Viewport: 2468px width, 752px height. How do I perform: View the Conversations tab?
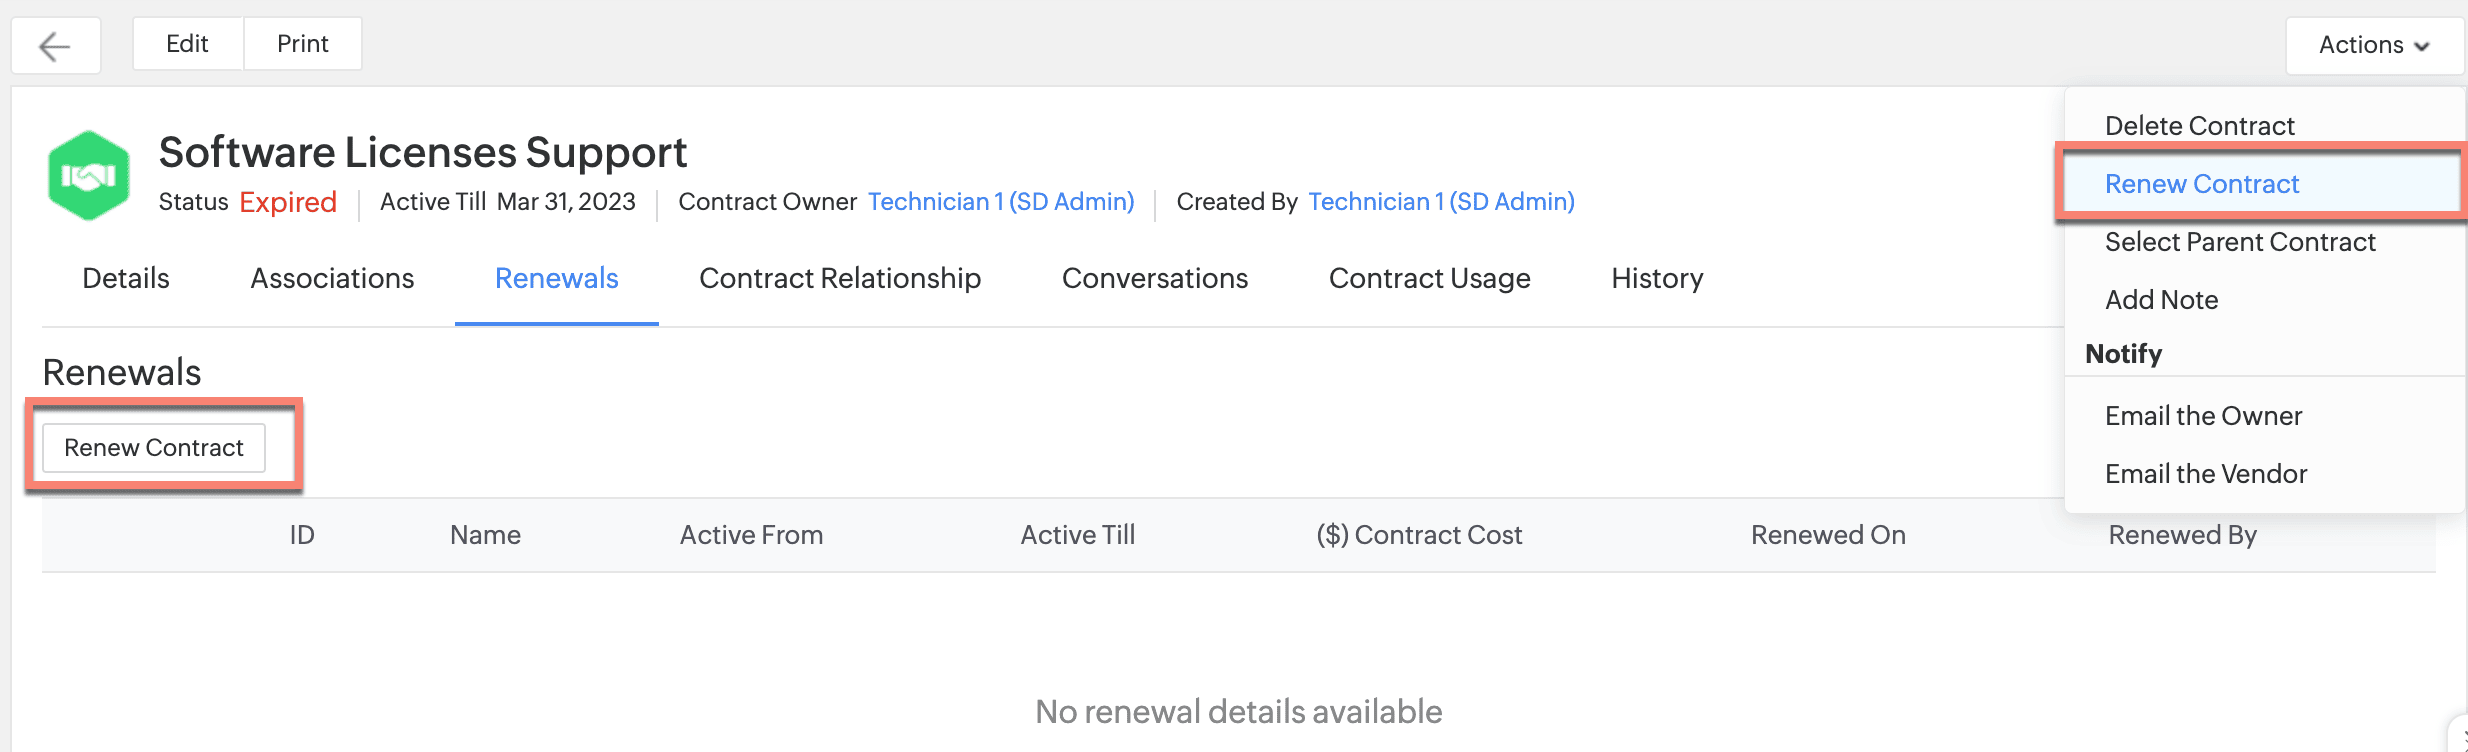pyautogui.click(x=1154, y=278)
